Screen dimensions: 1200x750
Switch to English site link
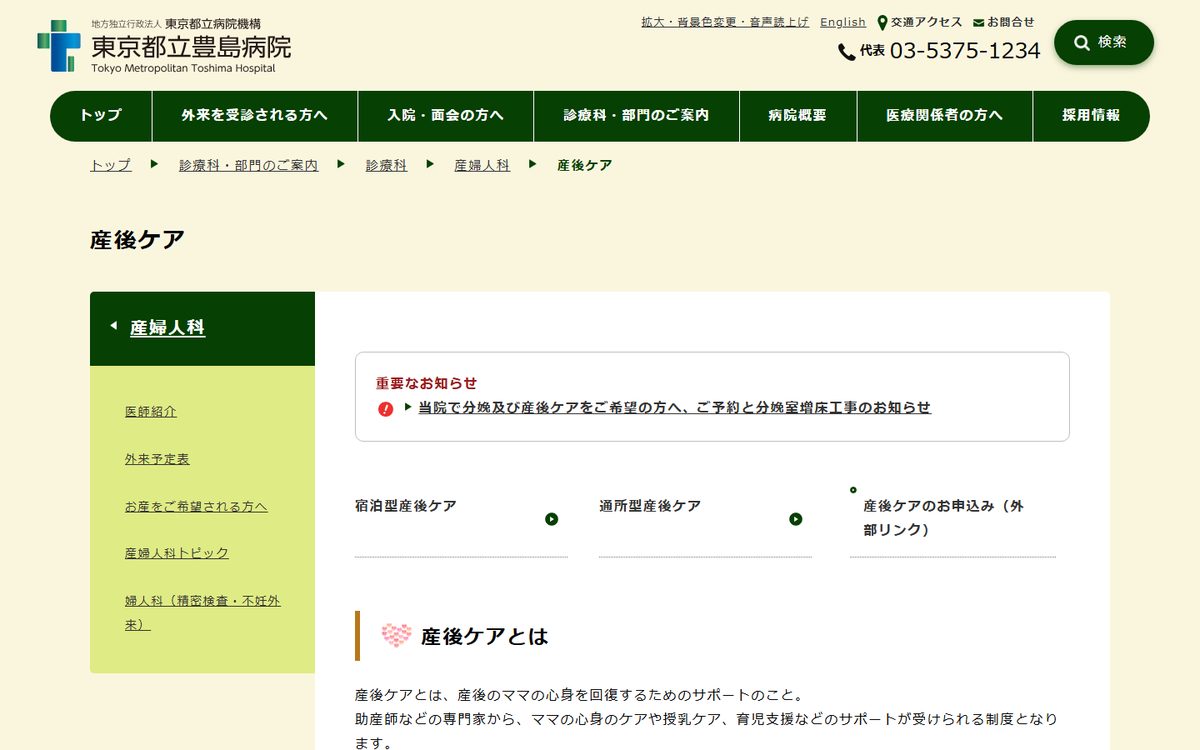click(843, 22)
